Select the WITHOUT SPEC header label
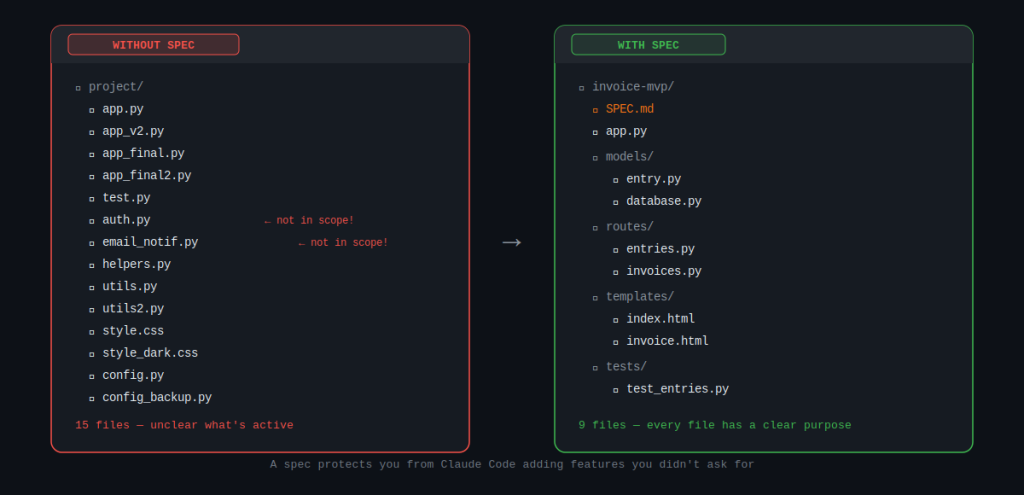Screen dimensions: 1024x495 153,45
